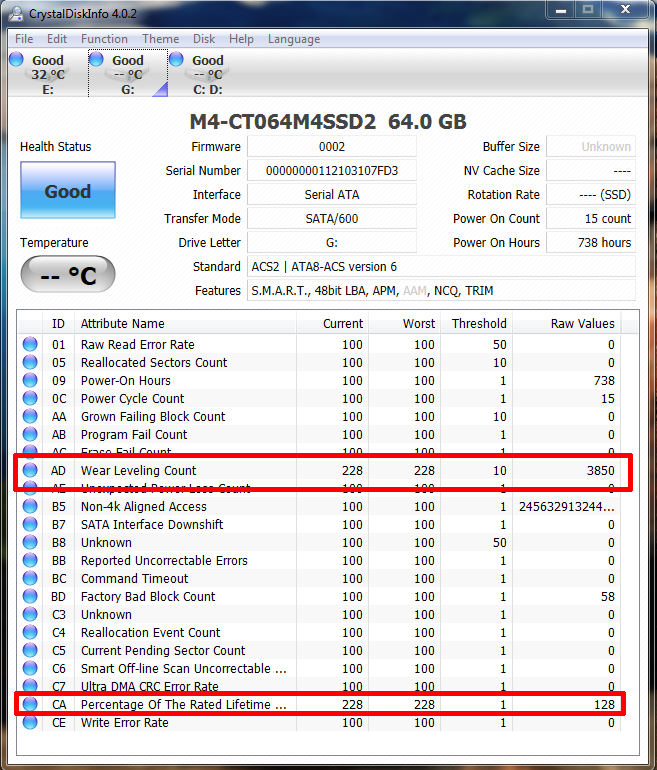
Task: Open the Disk menu
Action: coord(204,39)
